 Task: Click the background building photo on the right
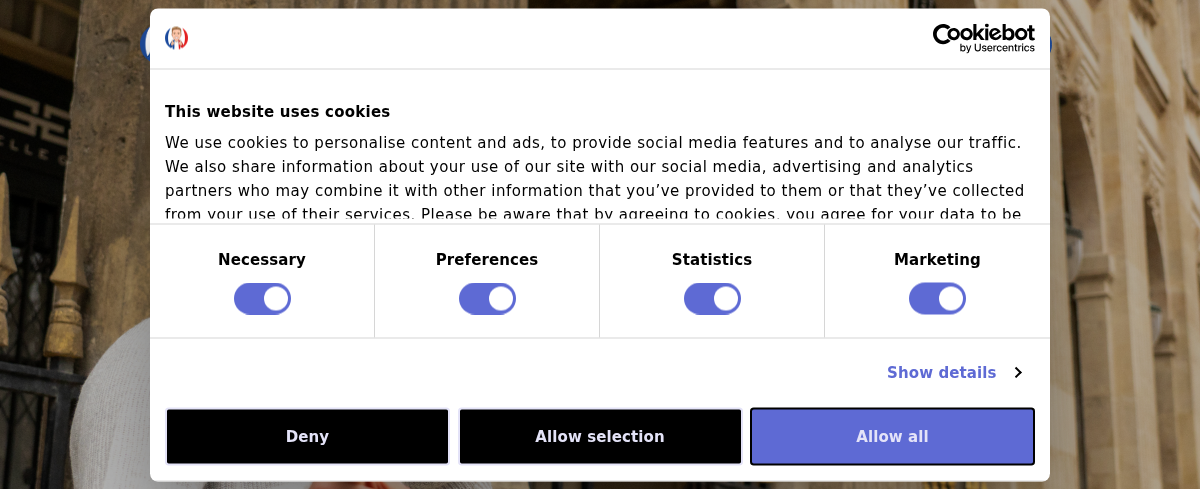point(1125,244)
